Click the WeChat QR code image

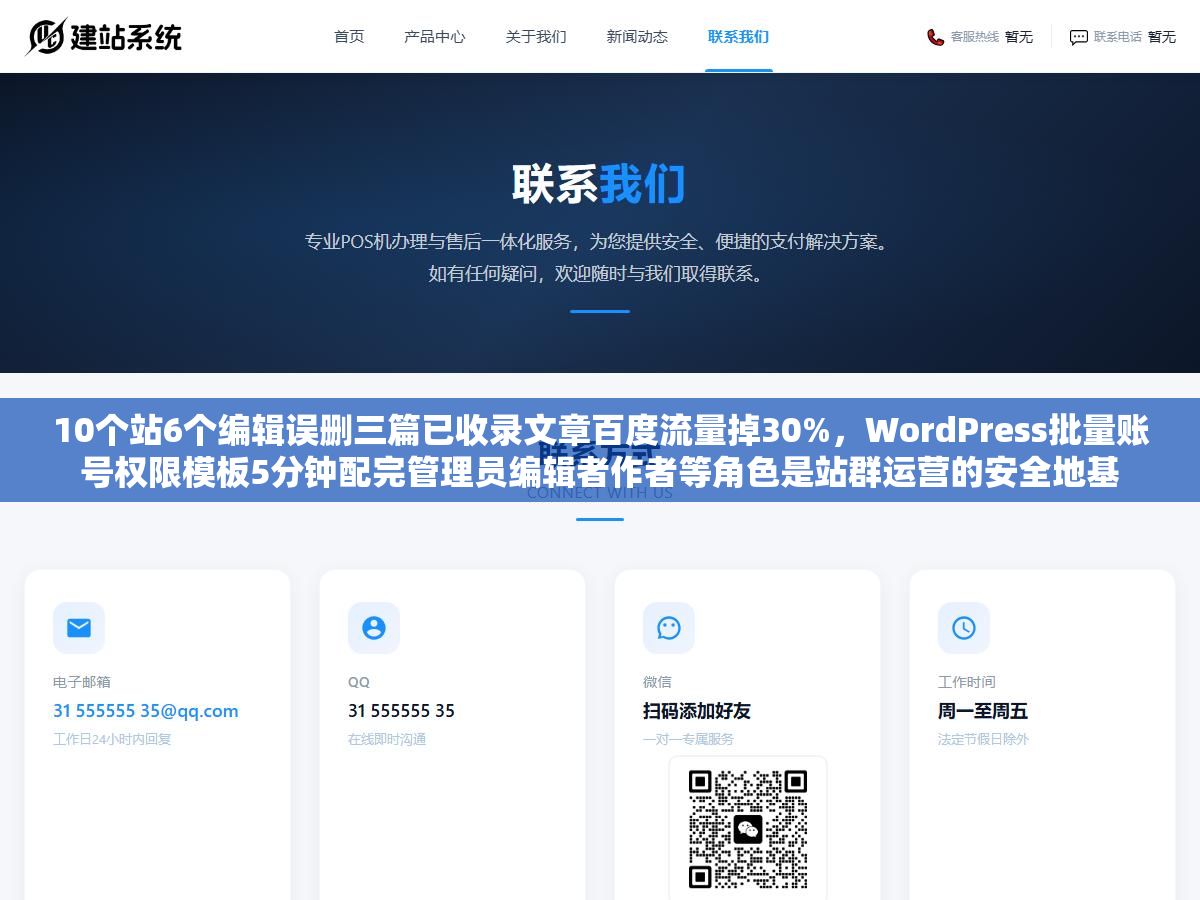click(748, 829)
